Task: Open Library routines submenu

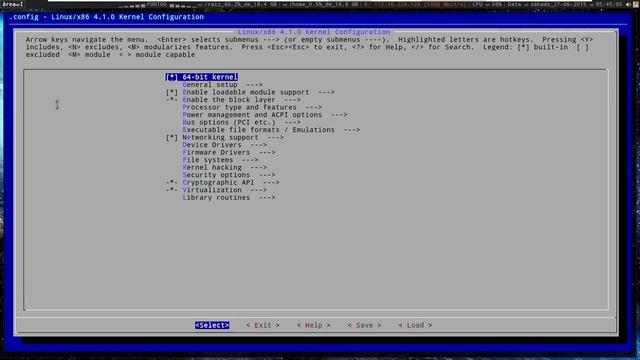Action: pos(229,198)
